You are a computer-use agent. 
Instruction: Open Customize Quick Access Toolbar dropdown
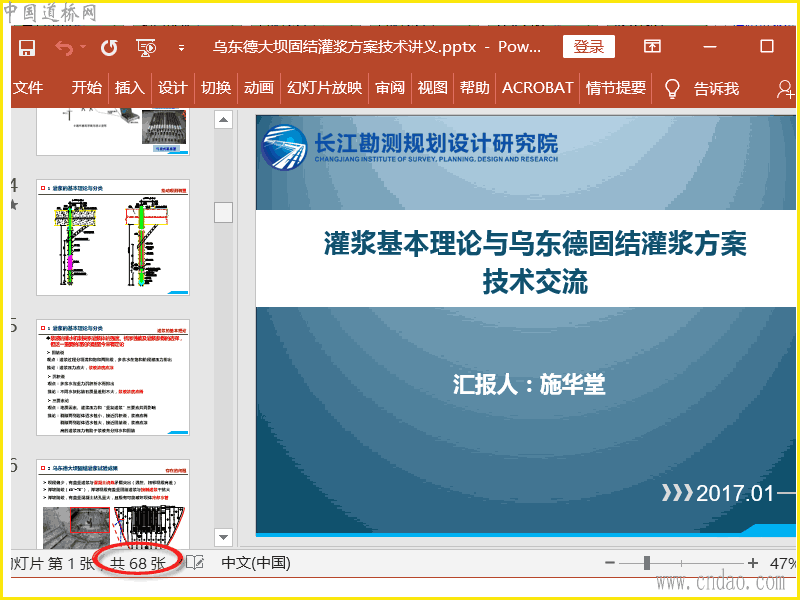pos(181,48)
